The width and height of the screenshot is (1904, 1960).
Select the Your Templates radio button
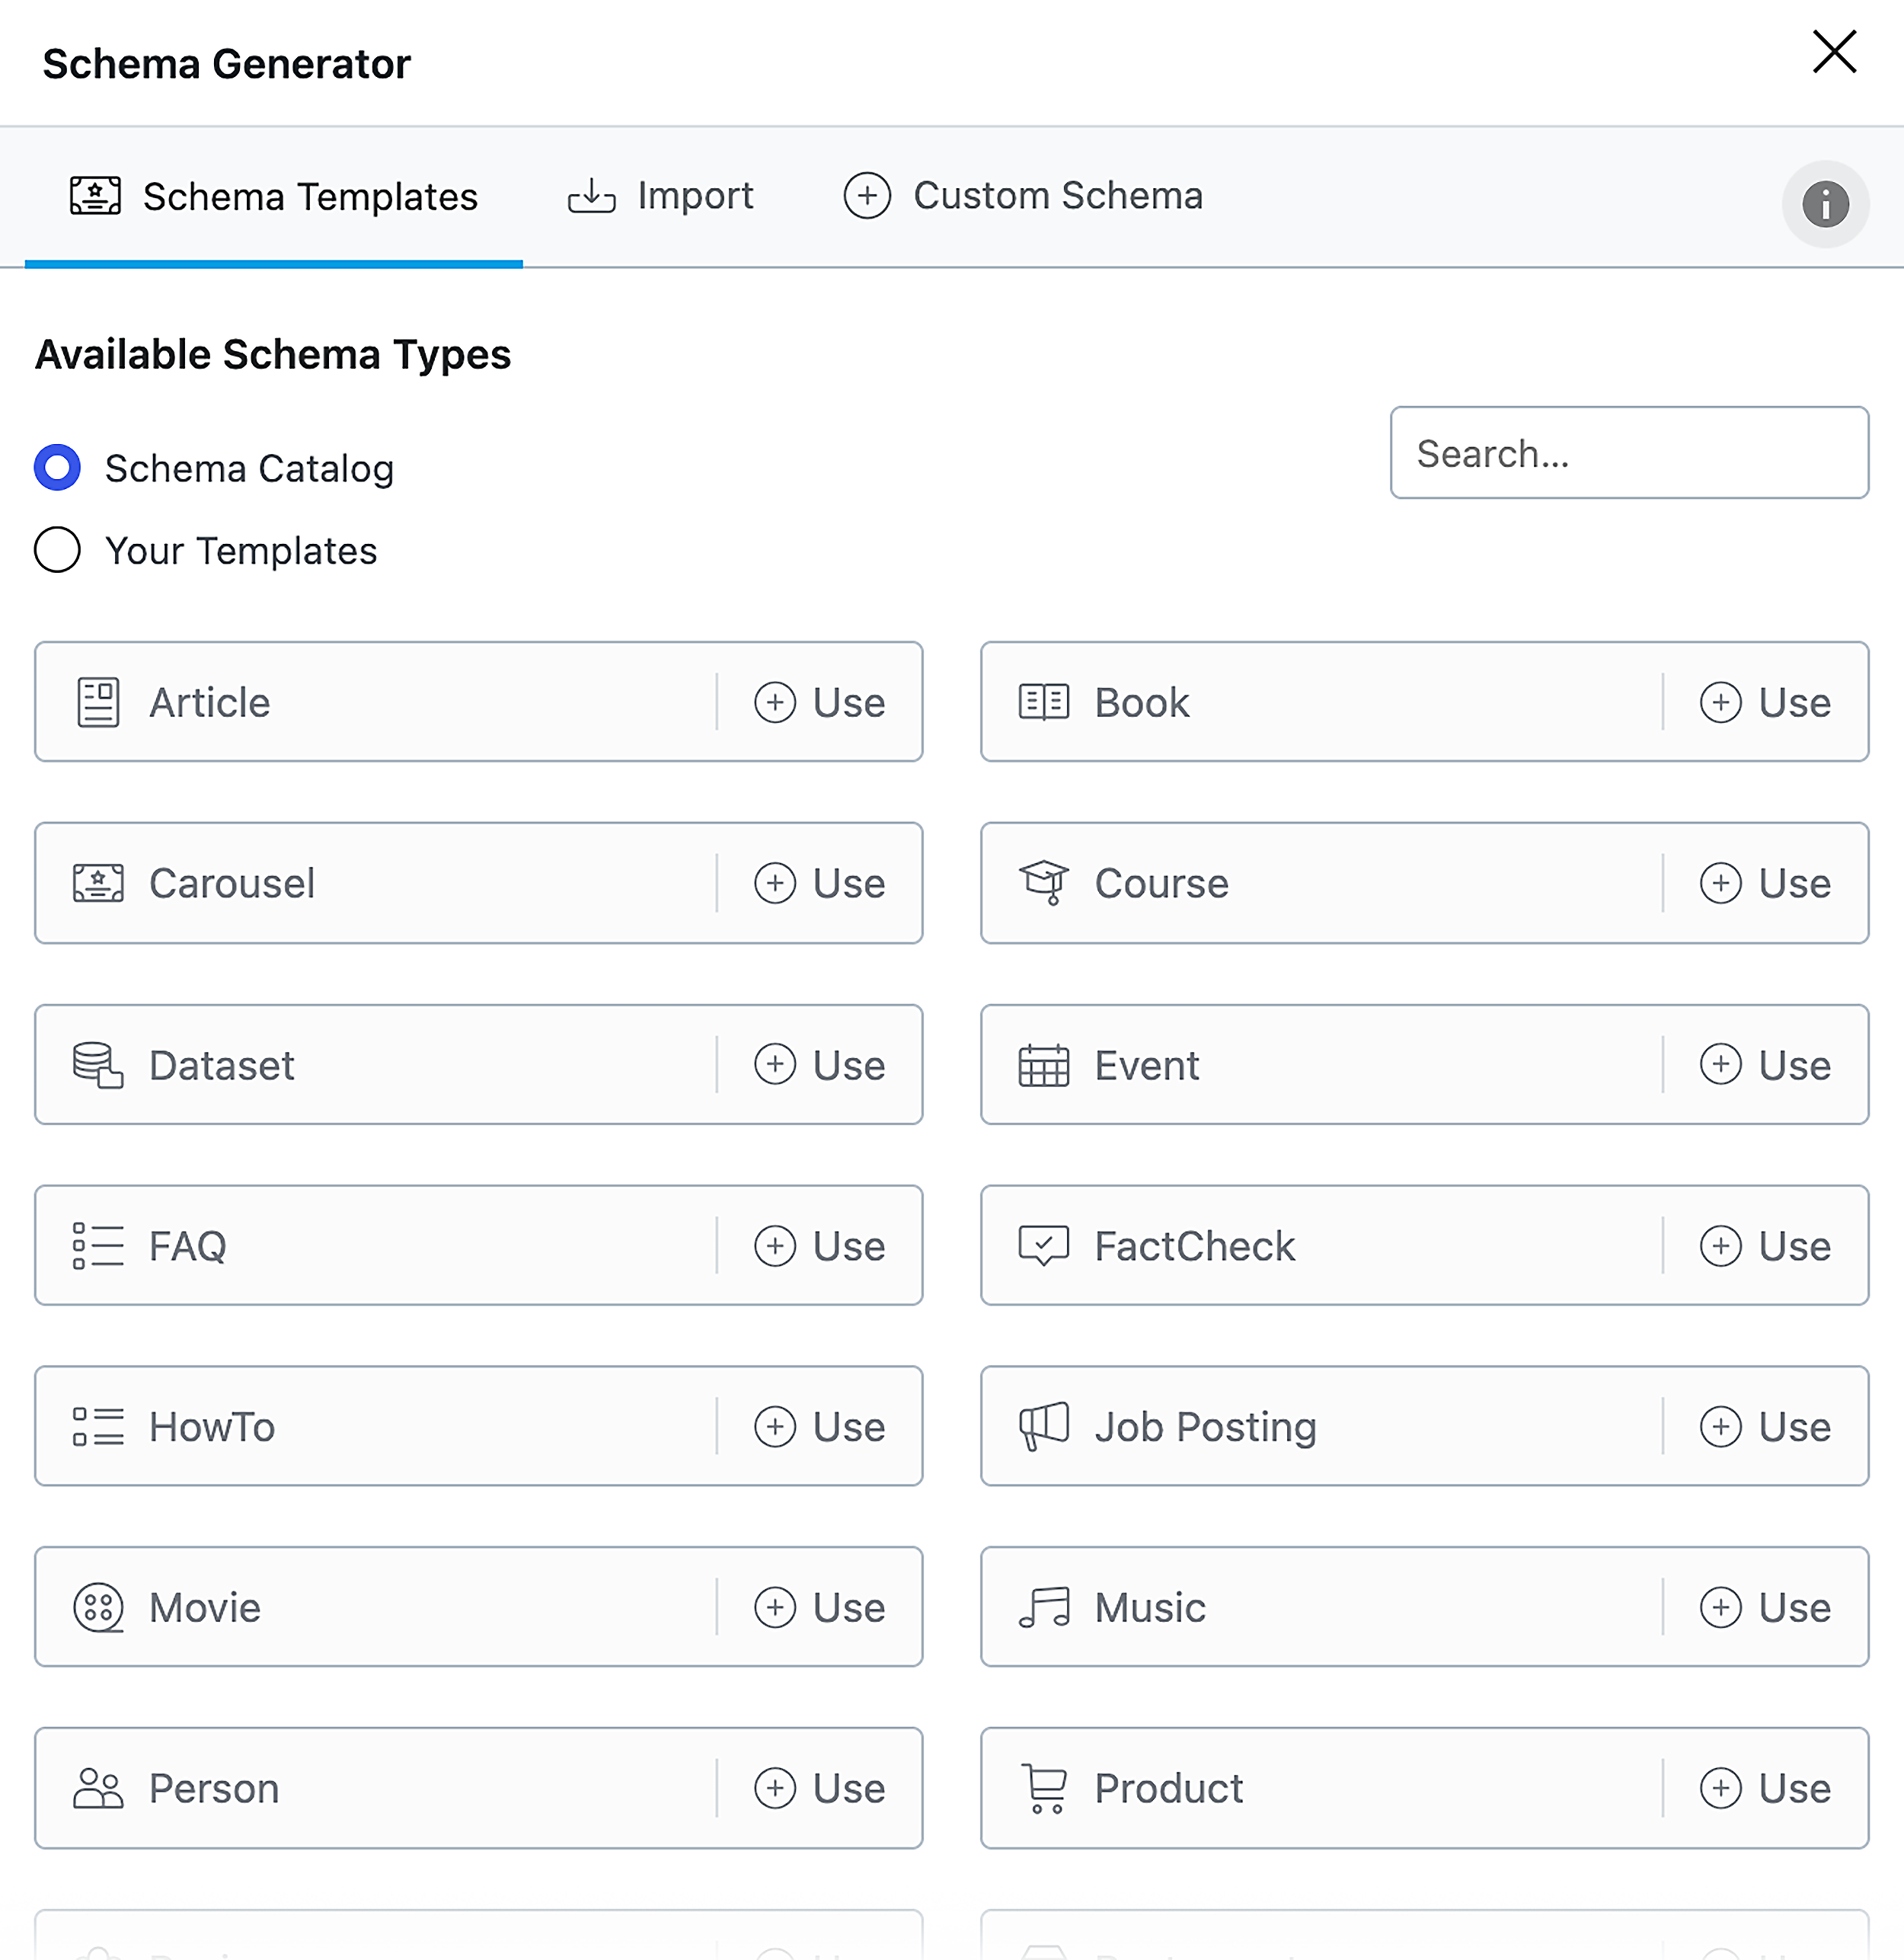(57, 550)
